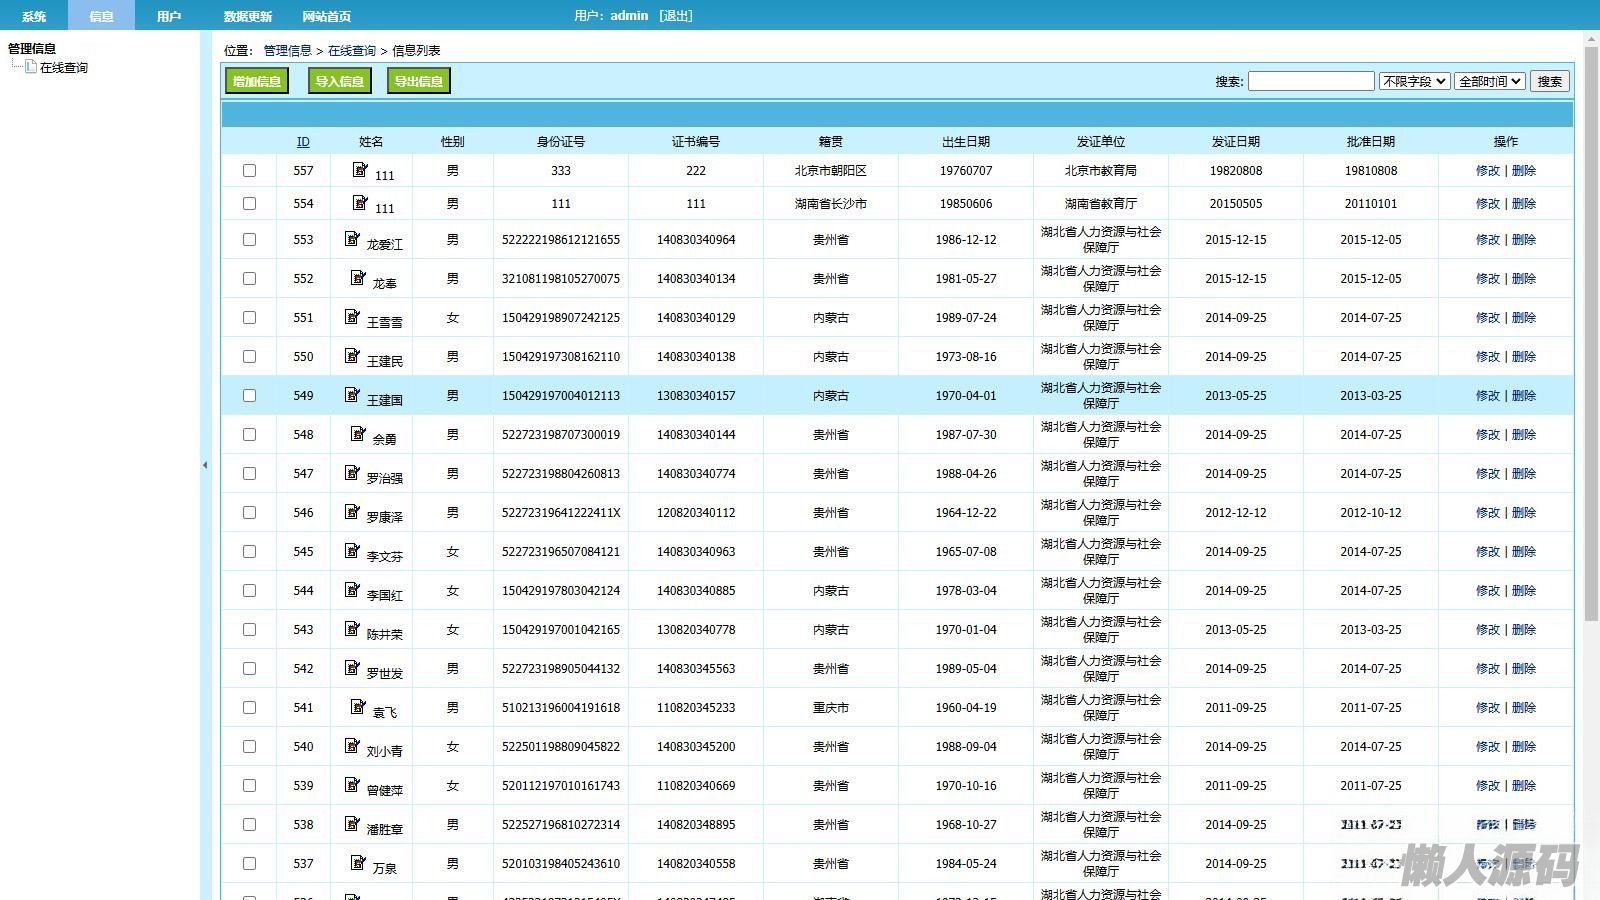Check the box for record ID 557
Image resolution: width=1600 pixels, height=900 pixels.
click(x=250, y=171)
